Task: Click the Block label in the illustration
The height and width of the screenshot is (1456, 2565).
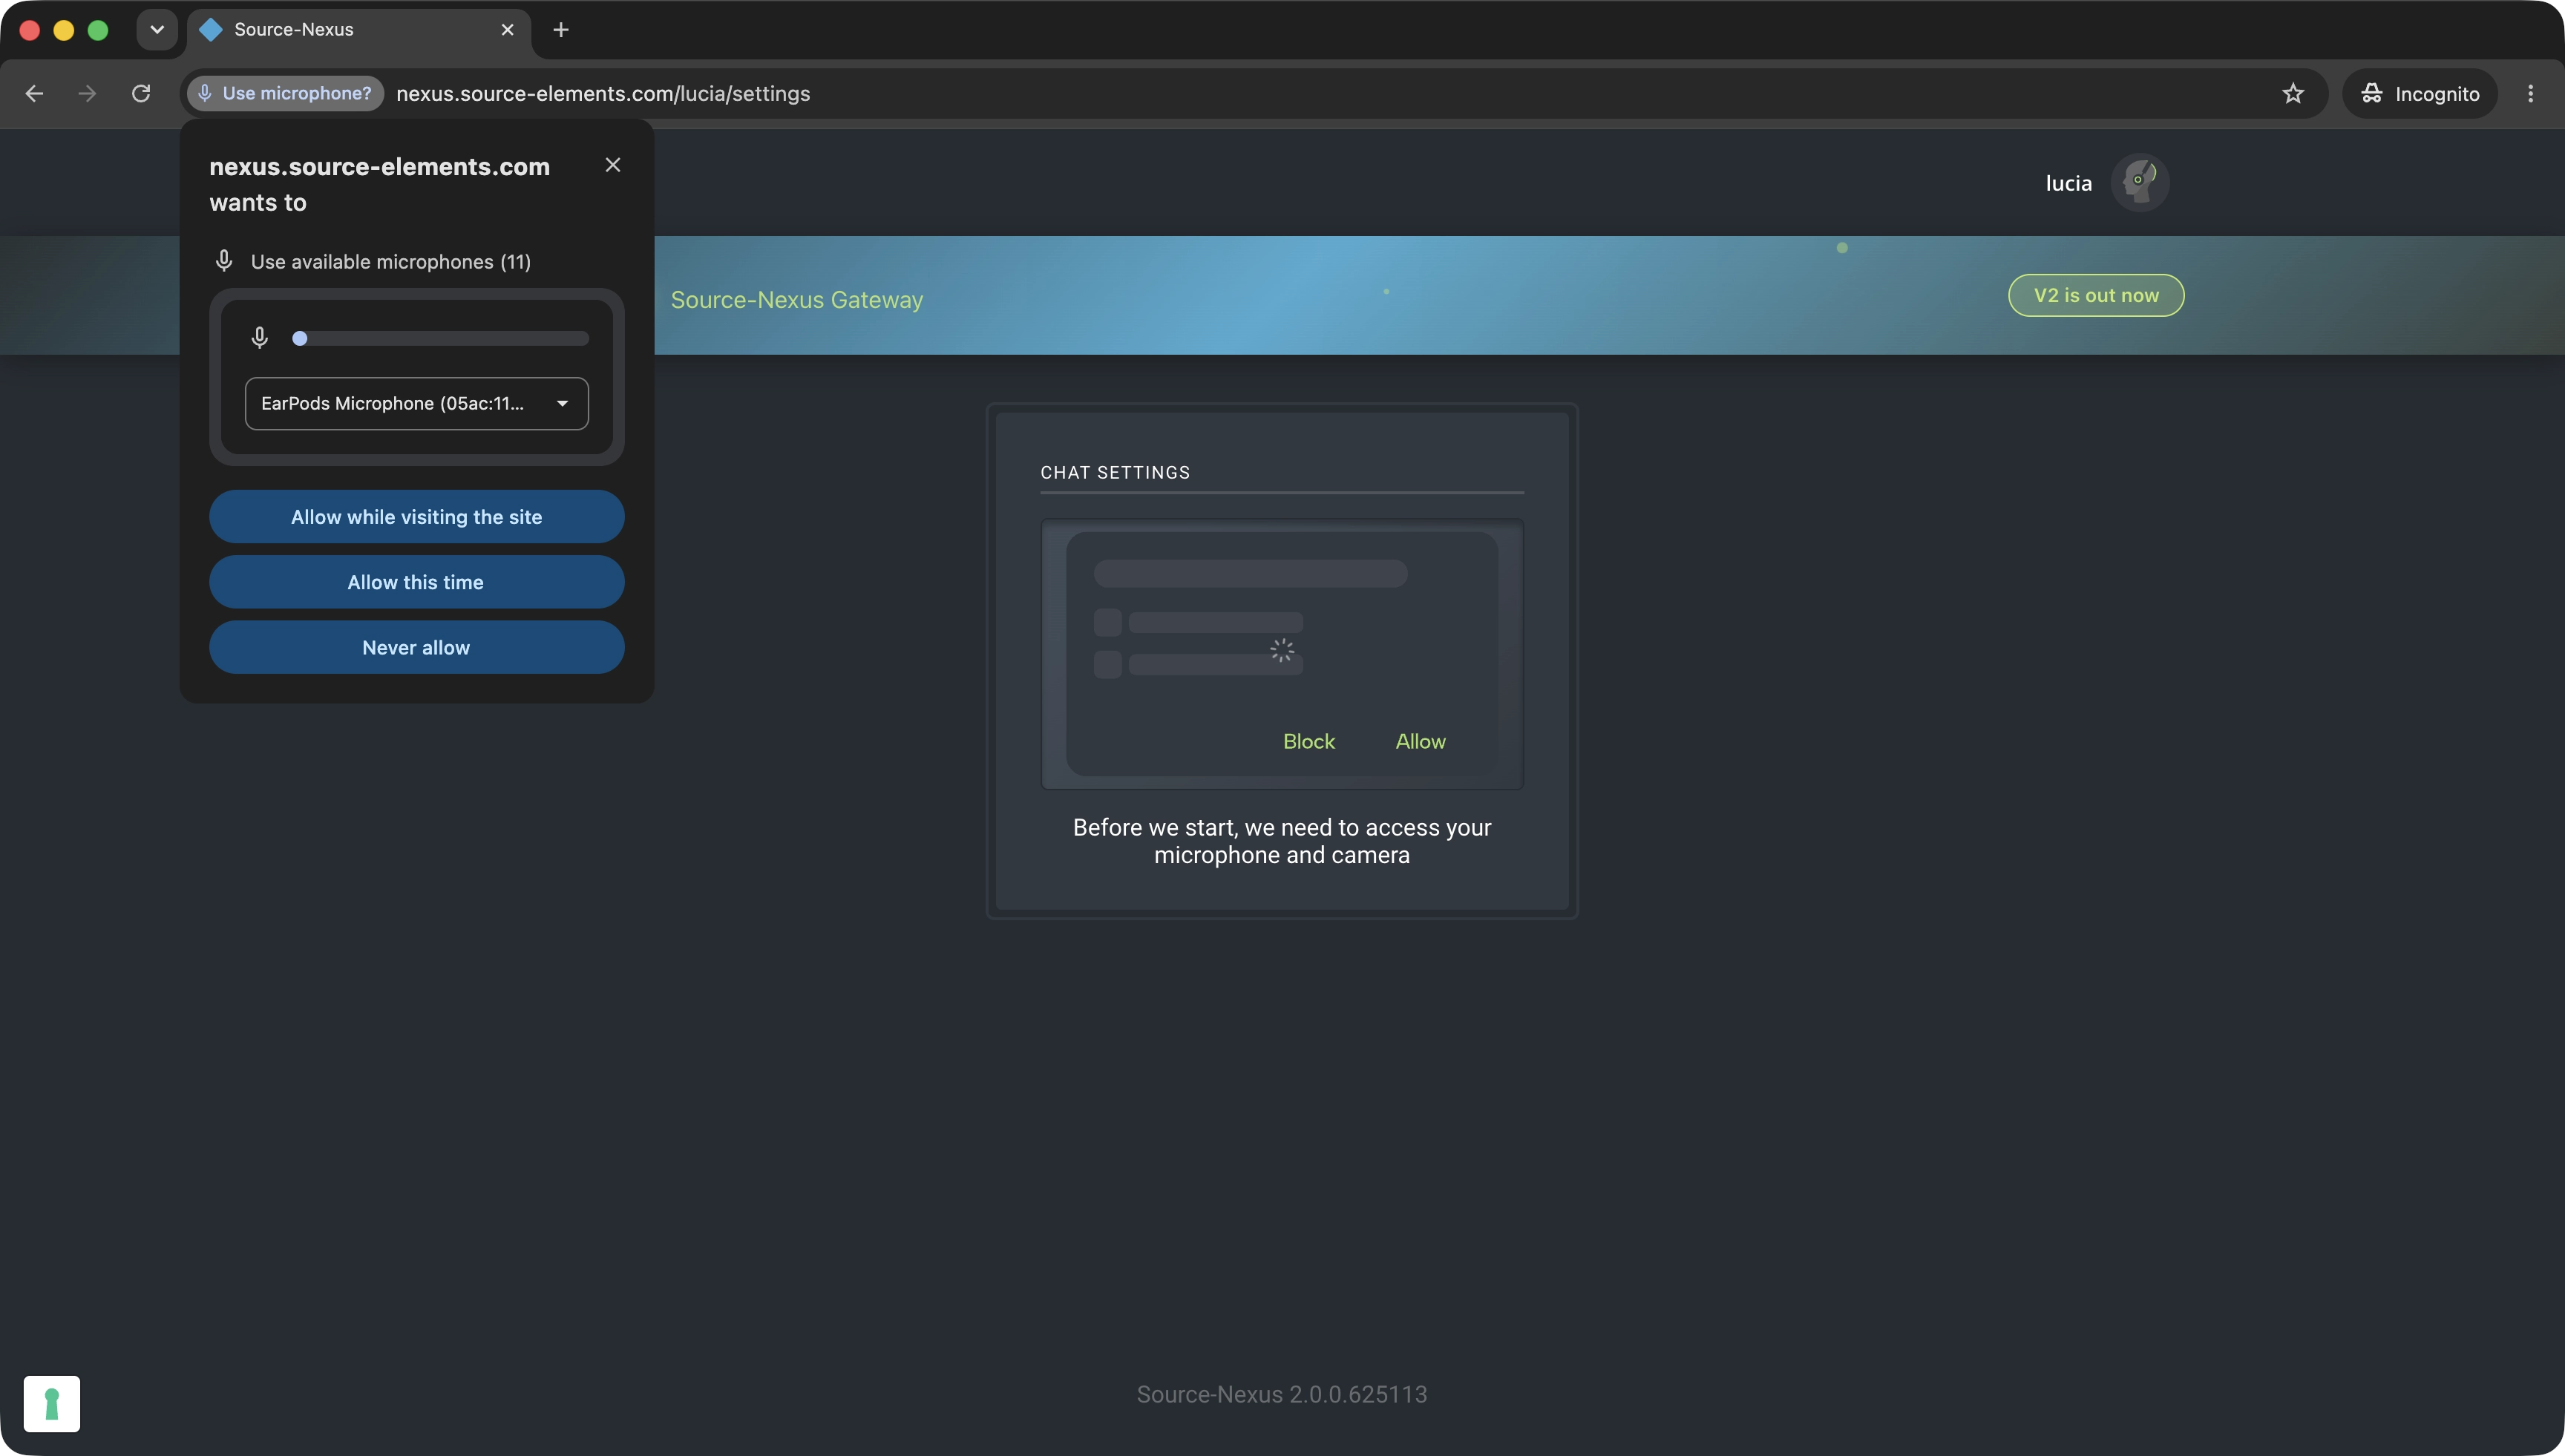Action: point(1309,741)
